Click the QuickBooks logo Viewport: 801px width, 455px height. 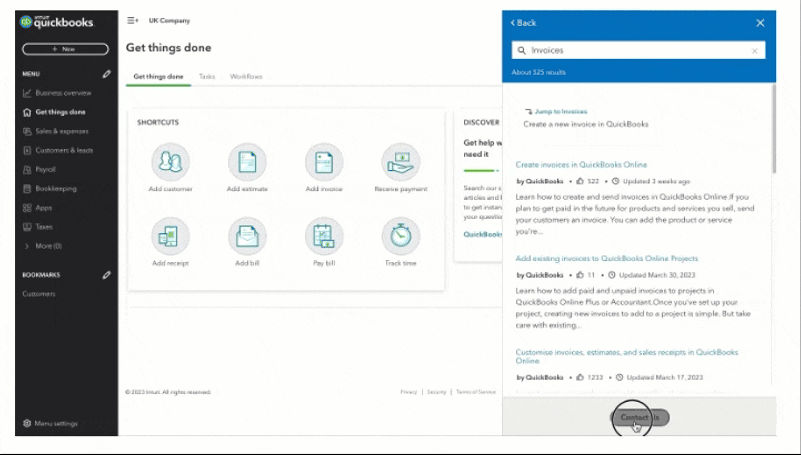click(57, 22)
